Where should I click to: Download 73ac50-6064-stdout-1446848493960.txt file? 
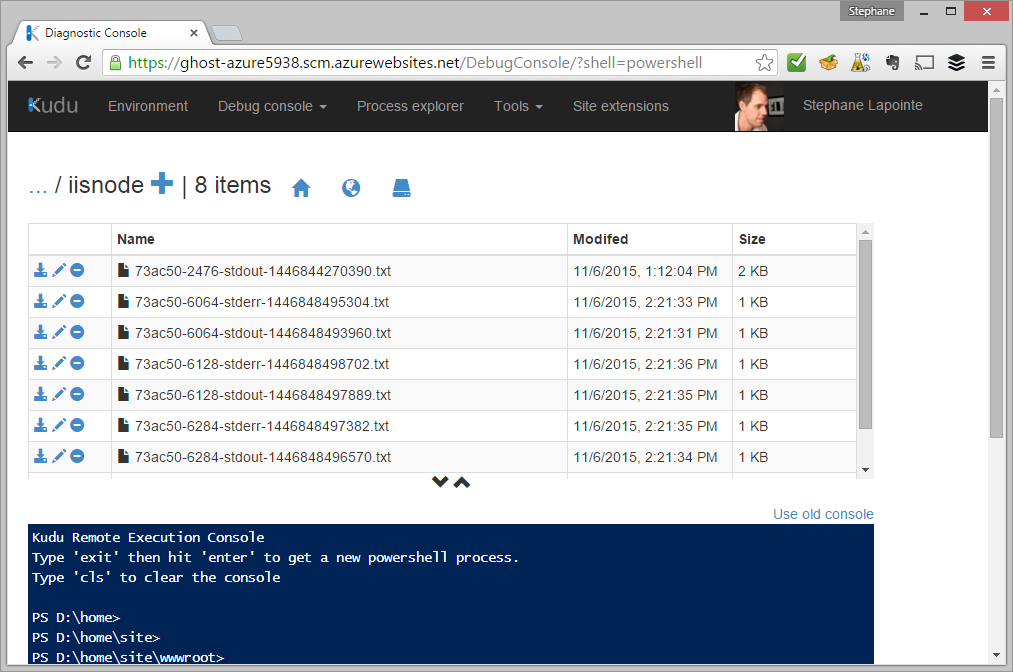tap(41, 332)
